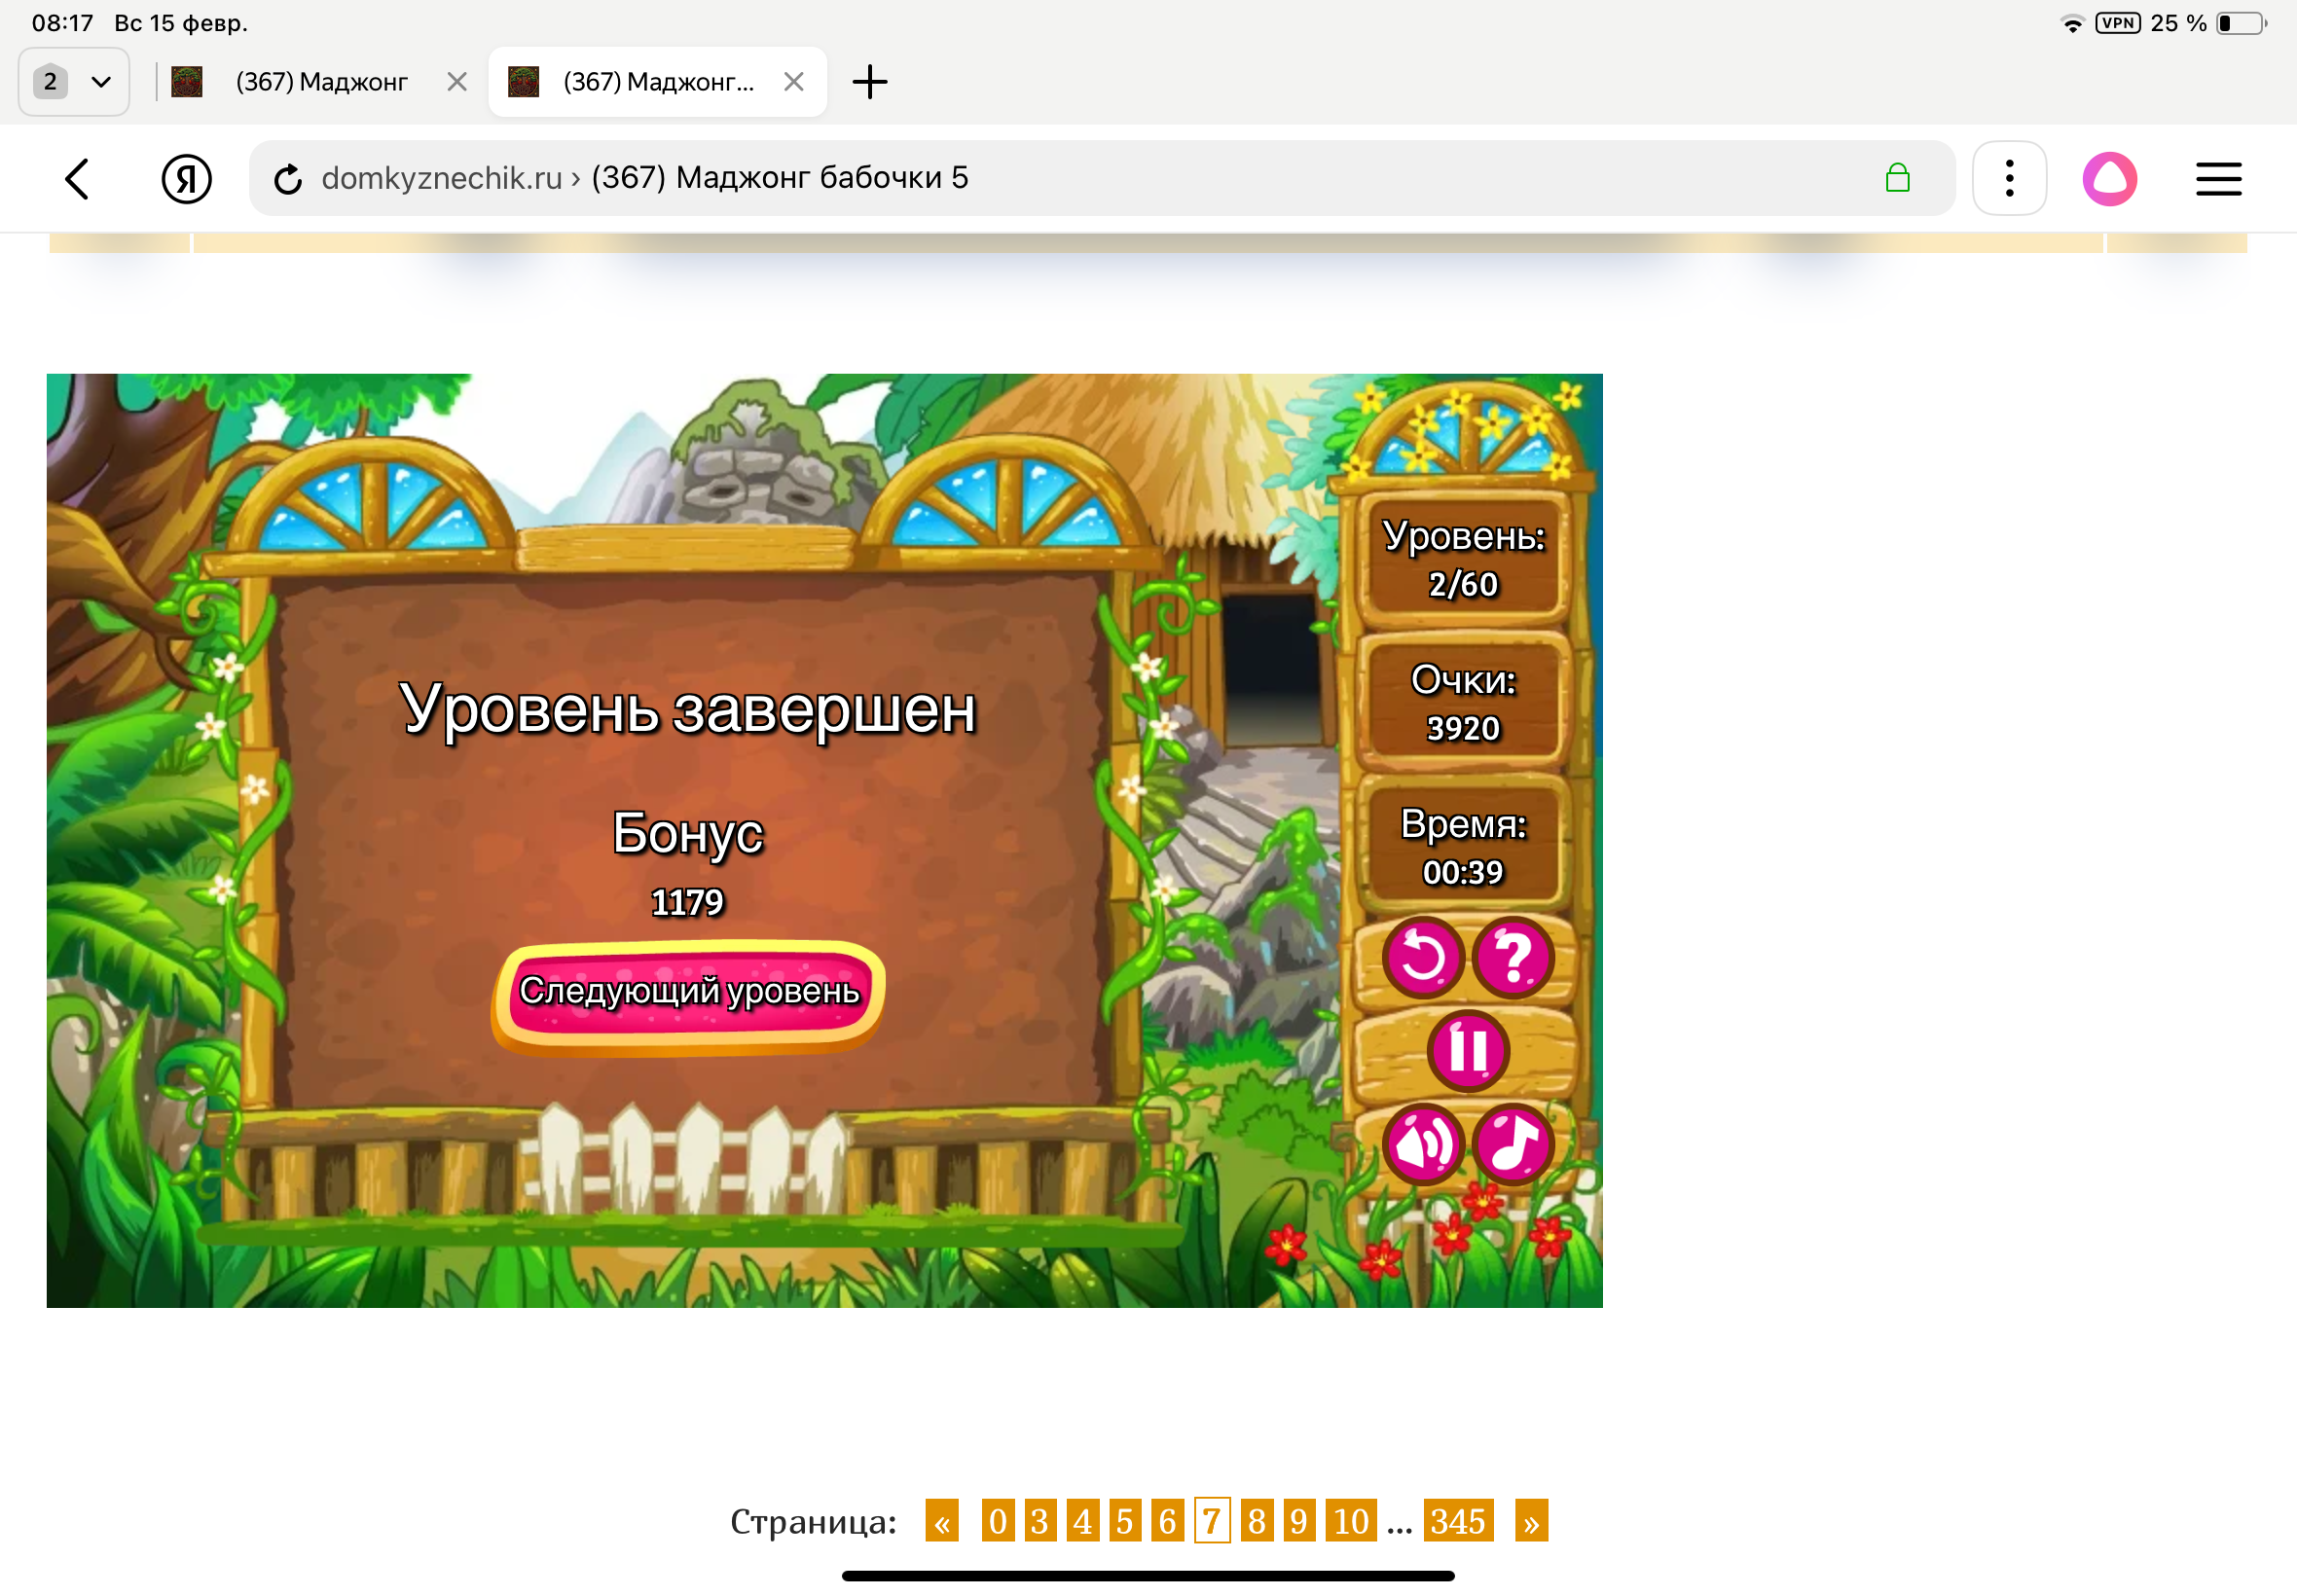
Task: Click the next page » arrow
Action: (1531, 1521)
